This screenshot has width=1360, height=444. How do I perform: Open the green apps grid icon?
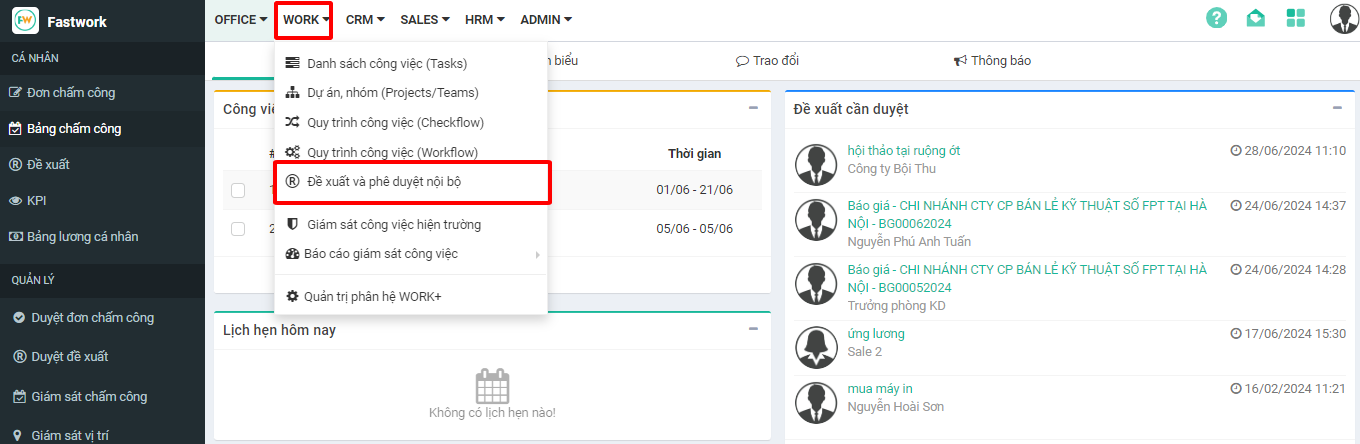click(x=1296, y=18)
